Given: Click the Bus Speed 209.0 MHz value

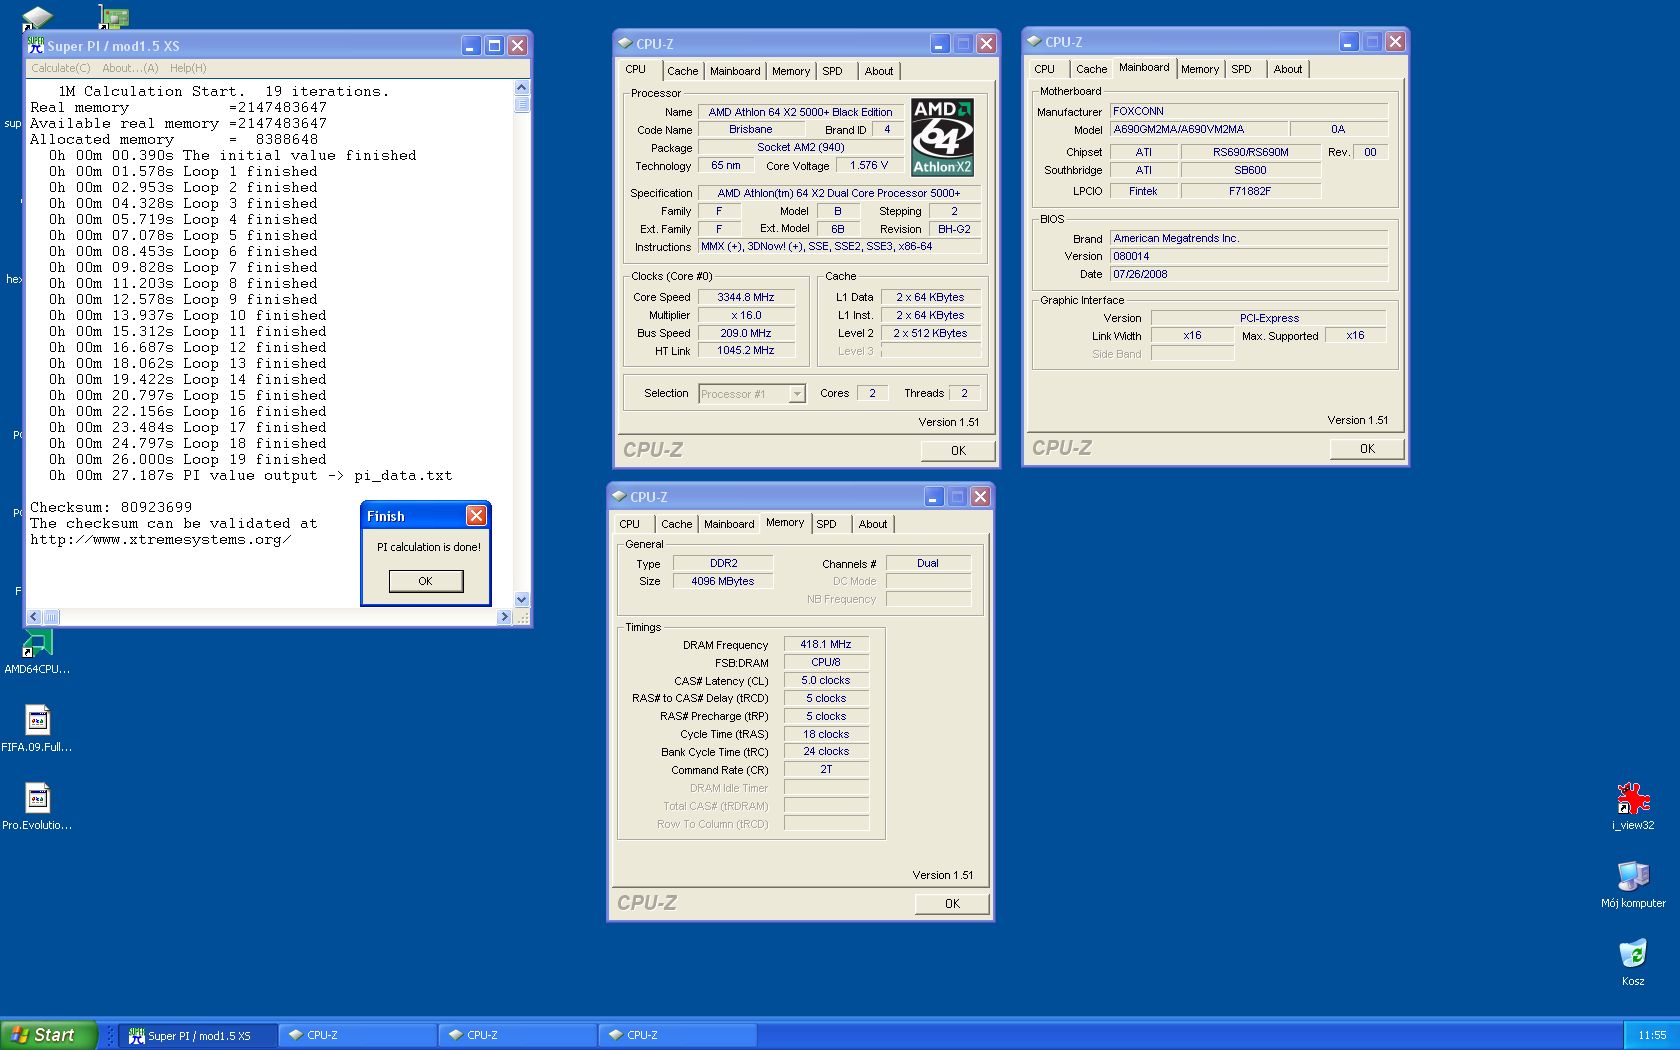Looking at the screenshot, I should 746,333.
